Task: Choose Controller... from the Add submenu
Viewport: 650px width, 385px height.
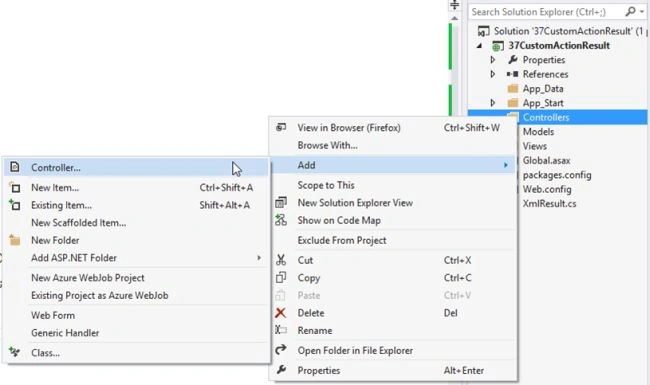Action: [136, 167]
